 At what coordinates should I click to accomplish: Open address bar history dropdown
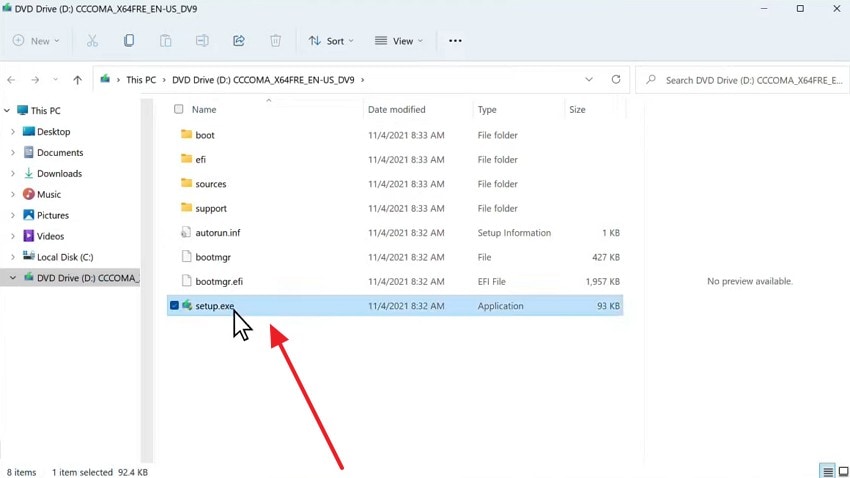589,80
